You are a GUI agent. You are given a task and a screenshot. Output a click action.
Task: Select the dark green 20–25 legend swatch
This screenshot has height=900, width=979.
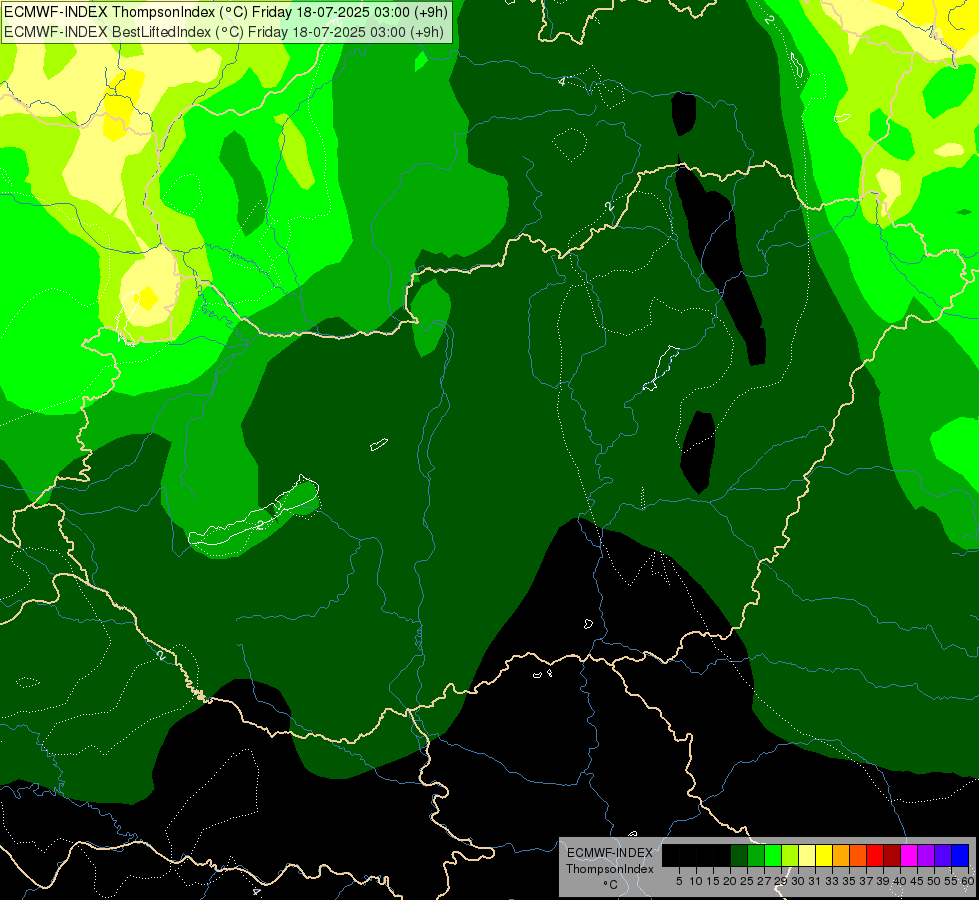pyautogui.click(x=739, y=855)
